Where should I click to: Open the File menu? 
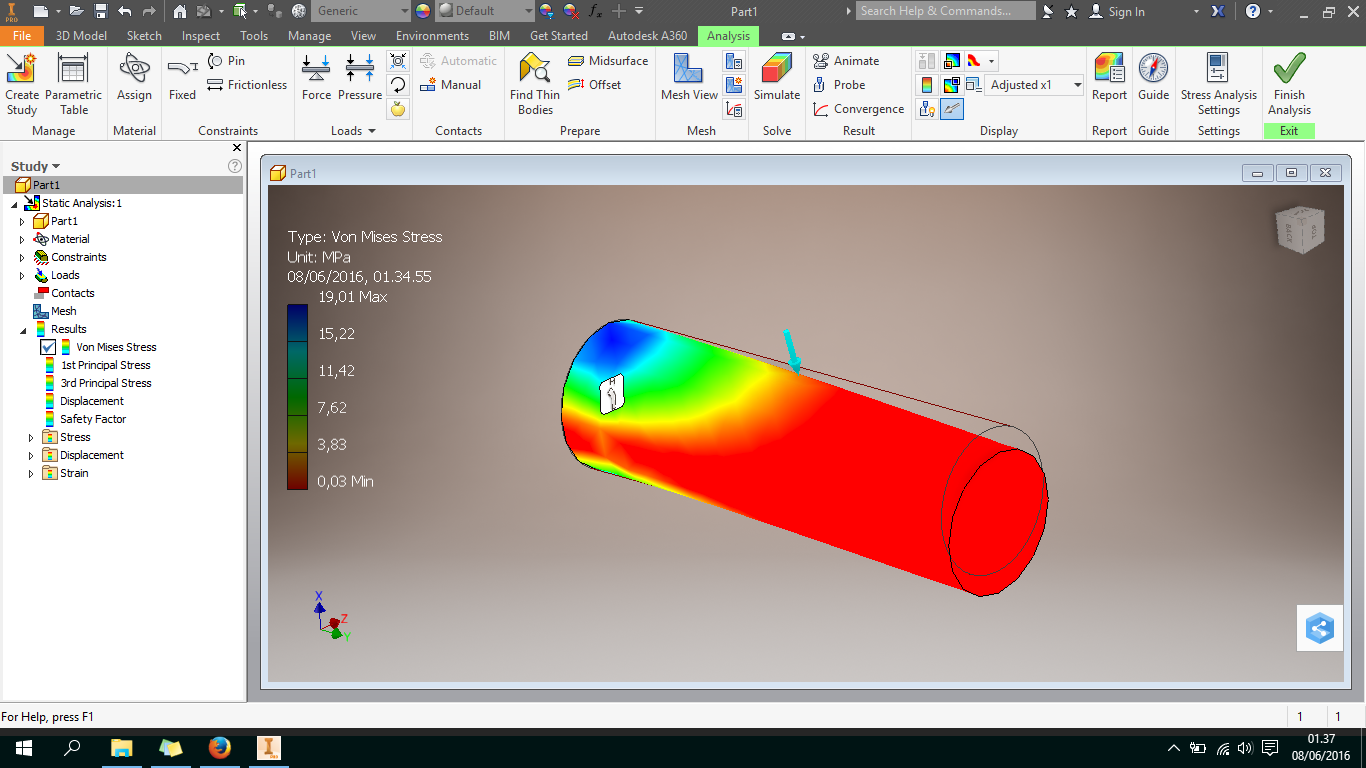click(21, 36)
